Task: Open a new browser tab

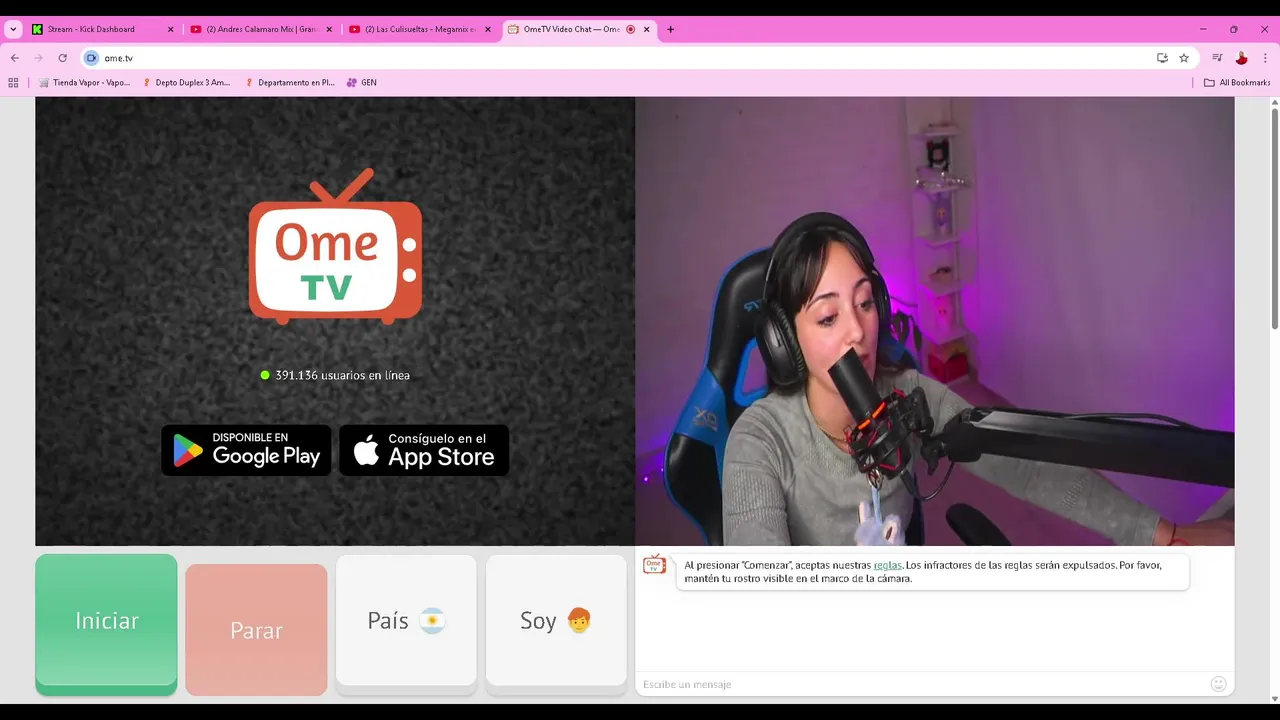Action: pos(670,29)
